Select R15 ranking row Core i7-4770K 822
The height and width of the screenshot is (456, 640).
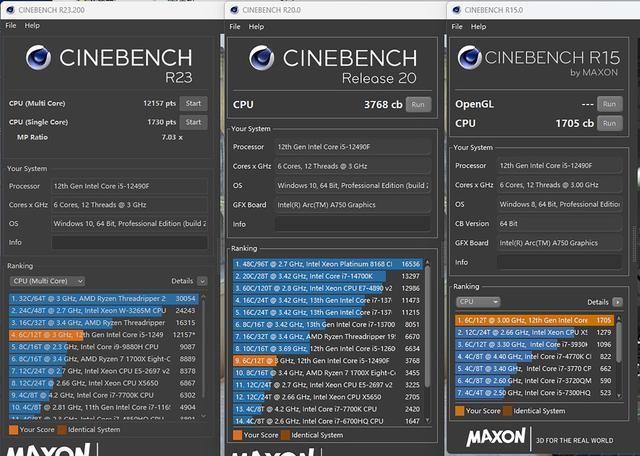click(x=535, y=356)
